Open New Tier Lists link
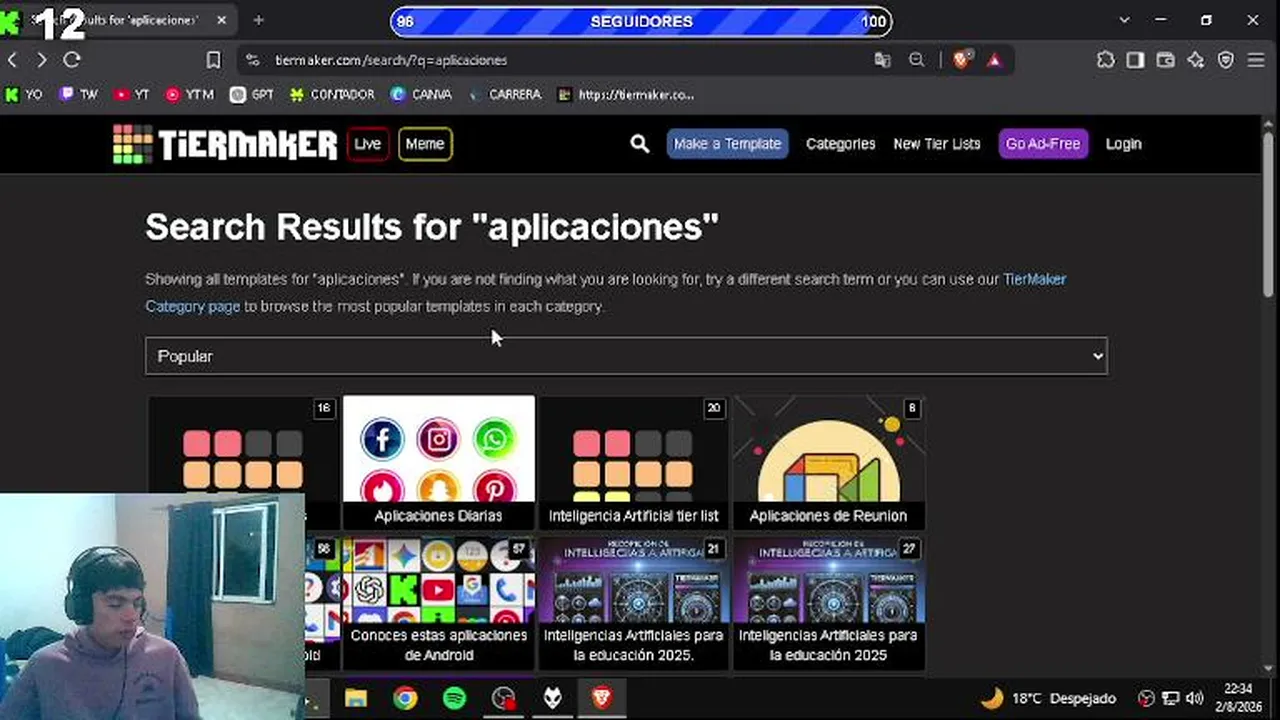Viewport: 1280px width, 720px height. (x=937, y=144)
